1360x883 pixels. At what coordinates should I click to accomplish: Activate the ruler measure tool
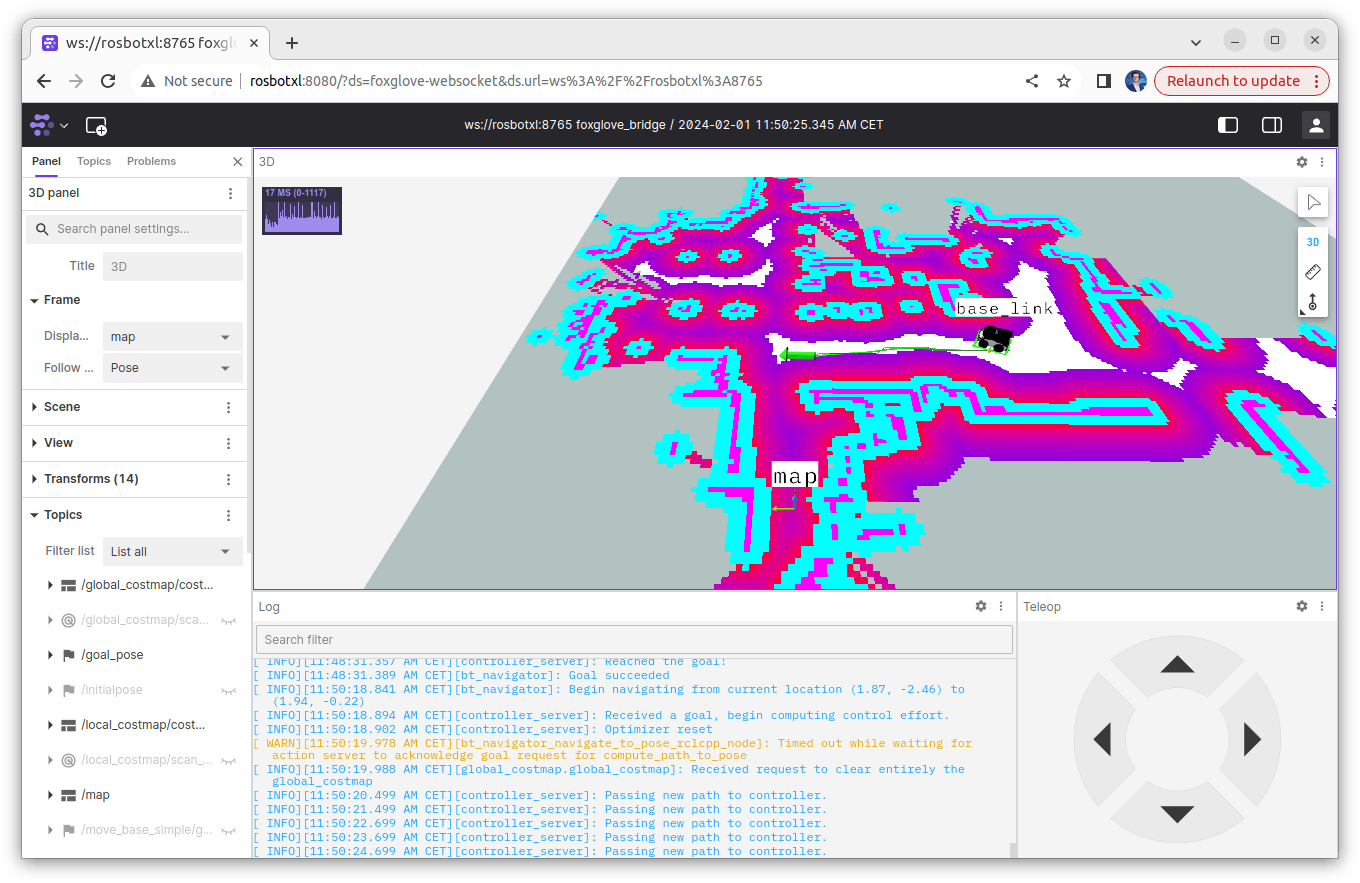click(x=1313, y=271)
